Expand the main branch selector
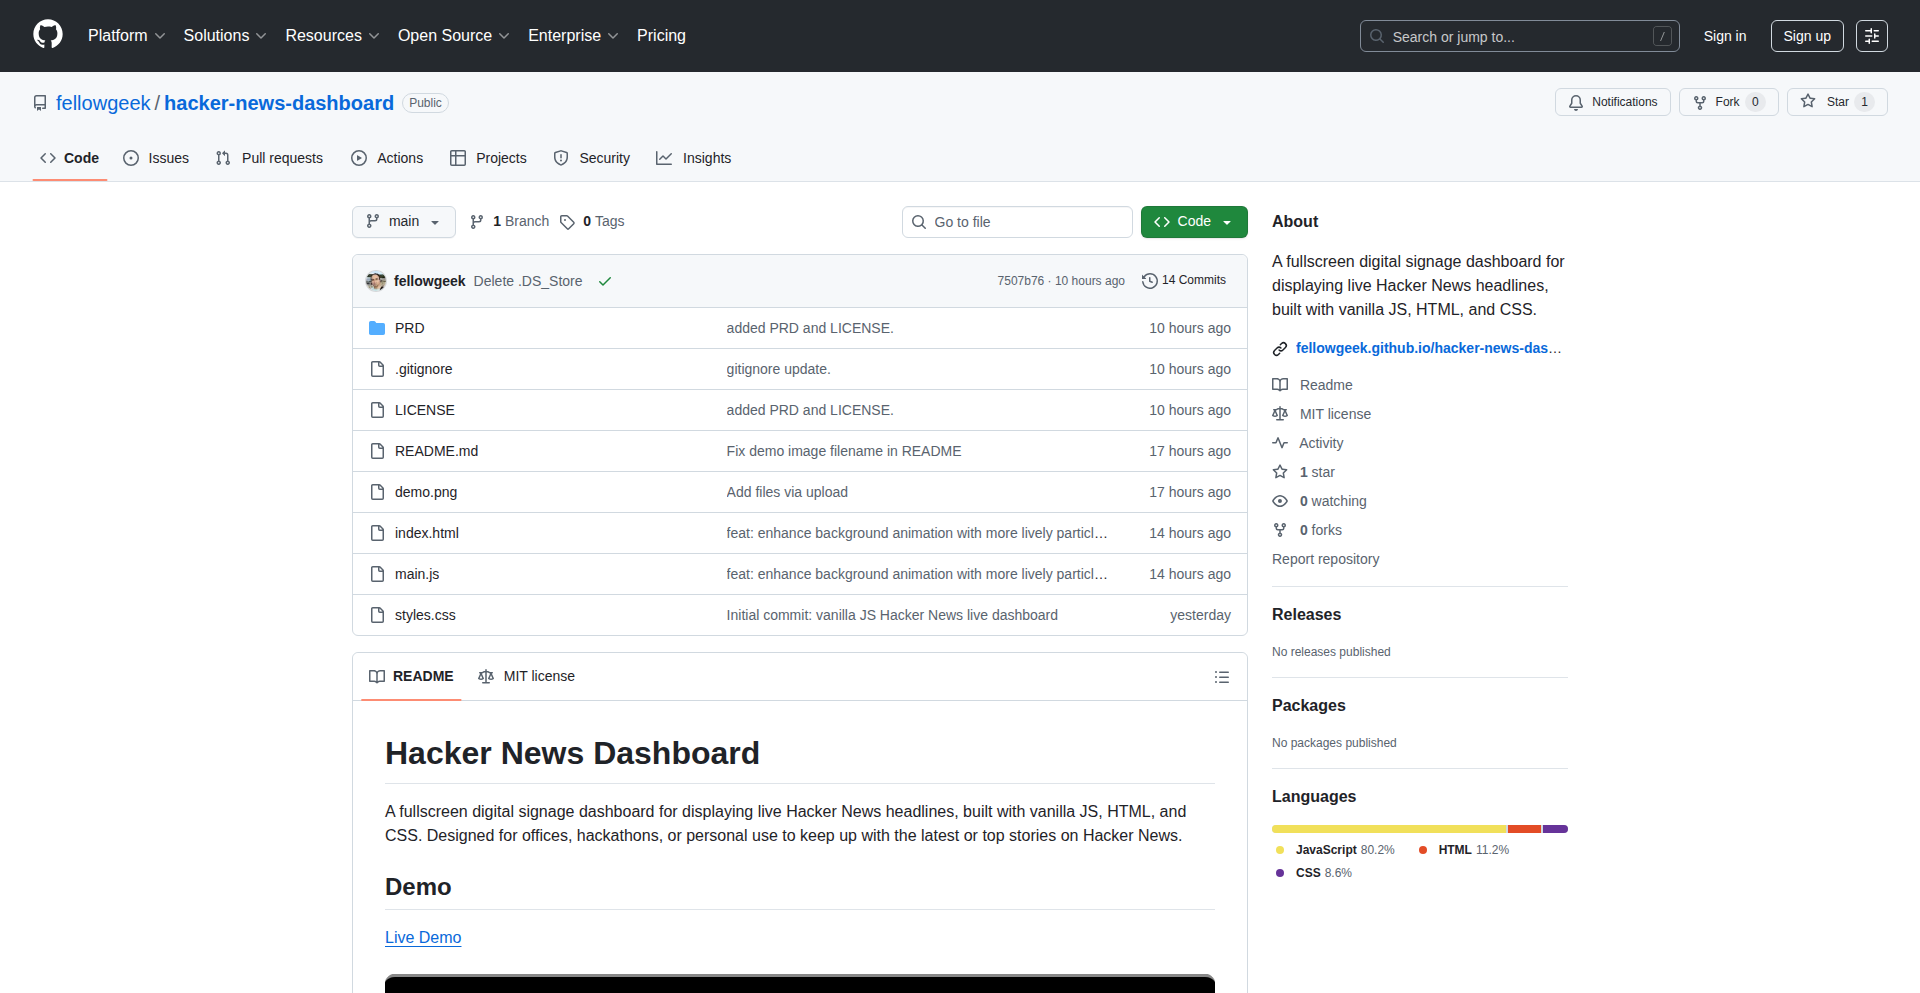The height and width of the screenshot is (993, 1920). click(403, 222)
